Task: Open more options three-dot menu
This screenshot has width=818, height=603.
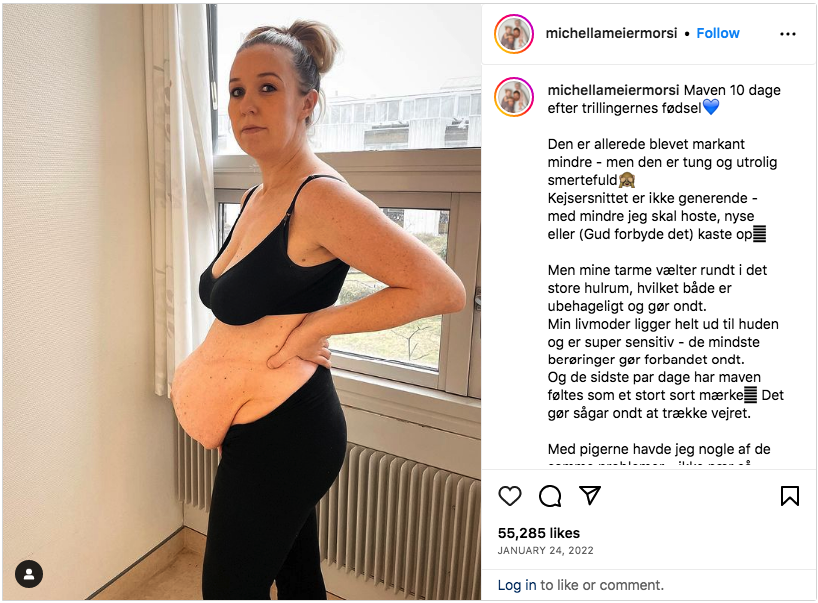Action: 788,34
